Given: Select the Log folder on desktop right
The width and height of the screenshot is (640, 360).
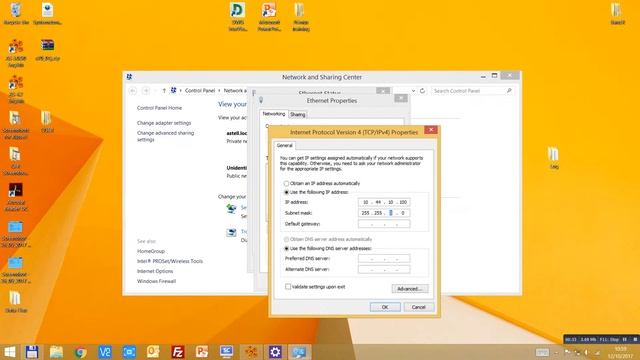Looking at the screenshot, I should tap(553, 158).
